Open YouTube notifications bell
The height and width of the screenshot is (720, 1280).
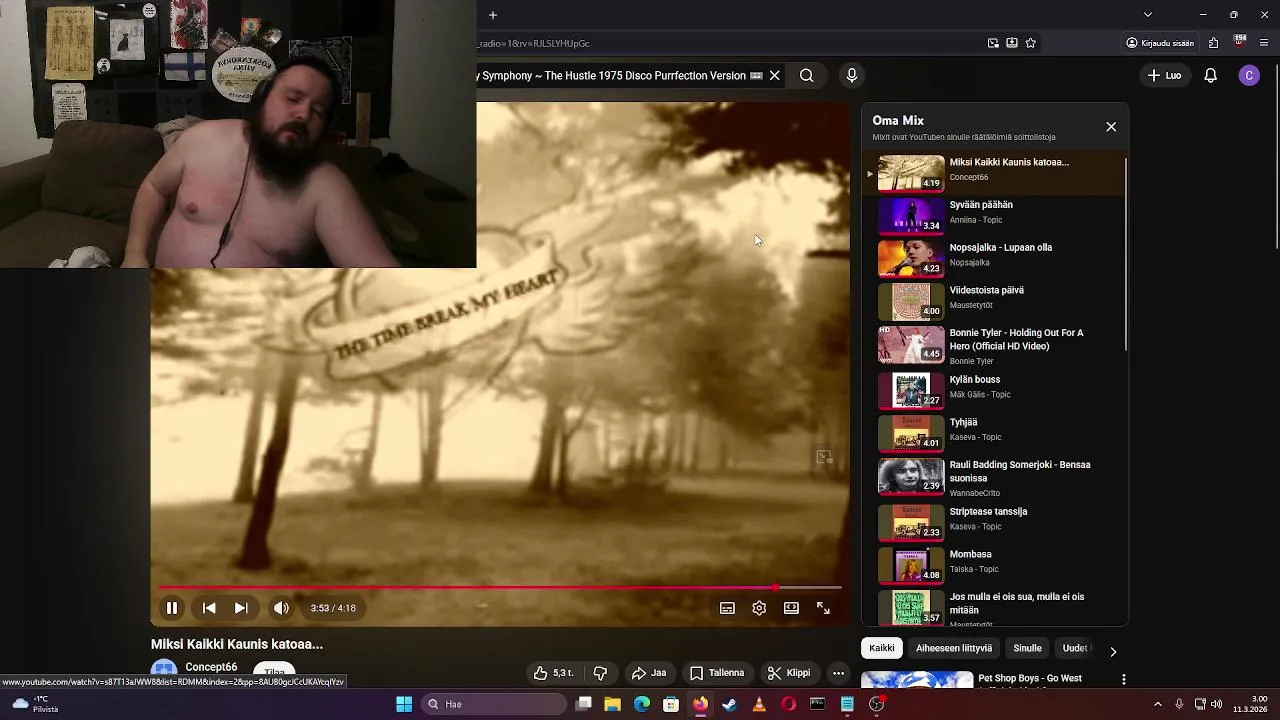pos(1210,75)
